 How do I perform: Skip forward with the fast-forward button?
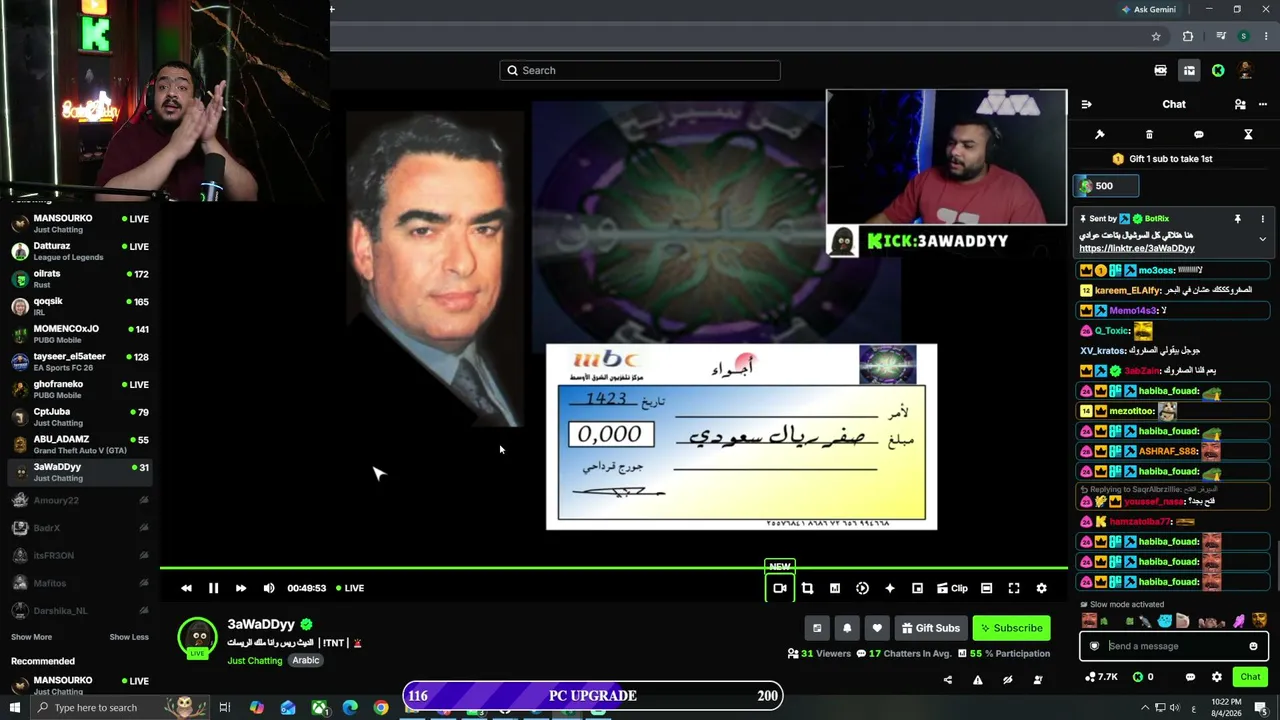point(241,588)
